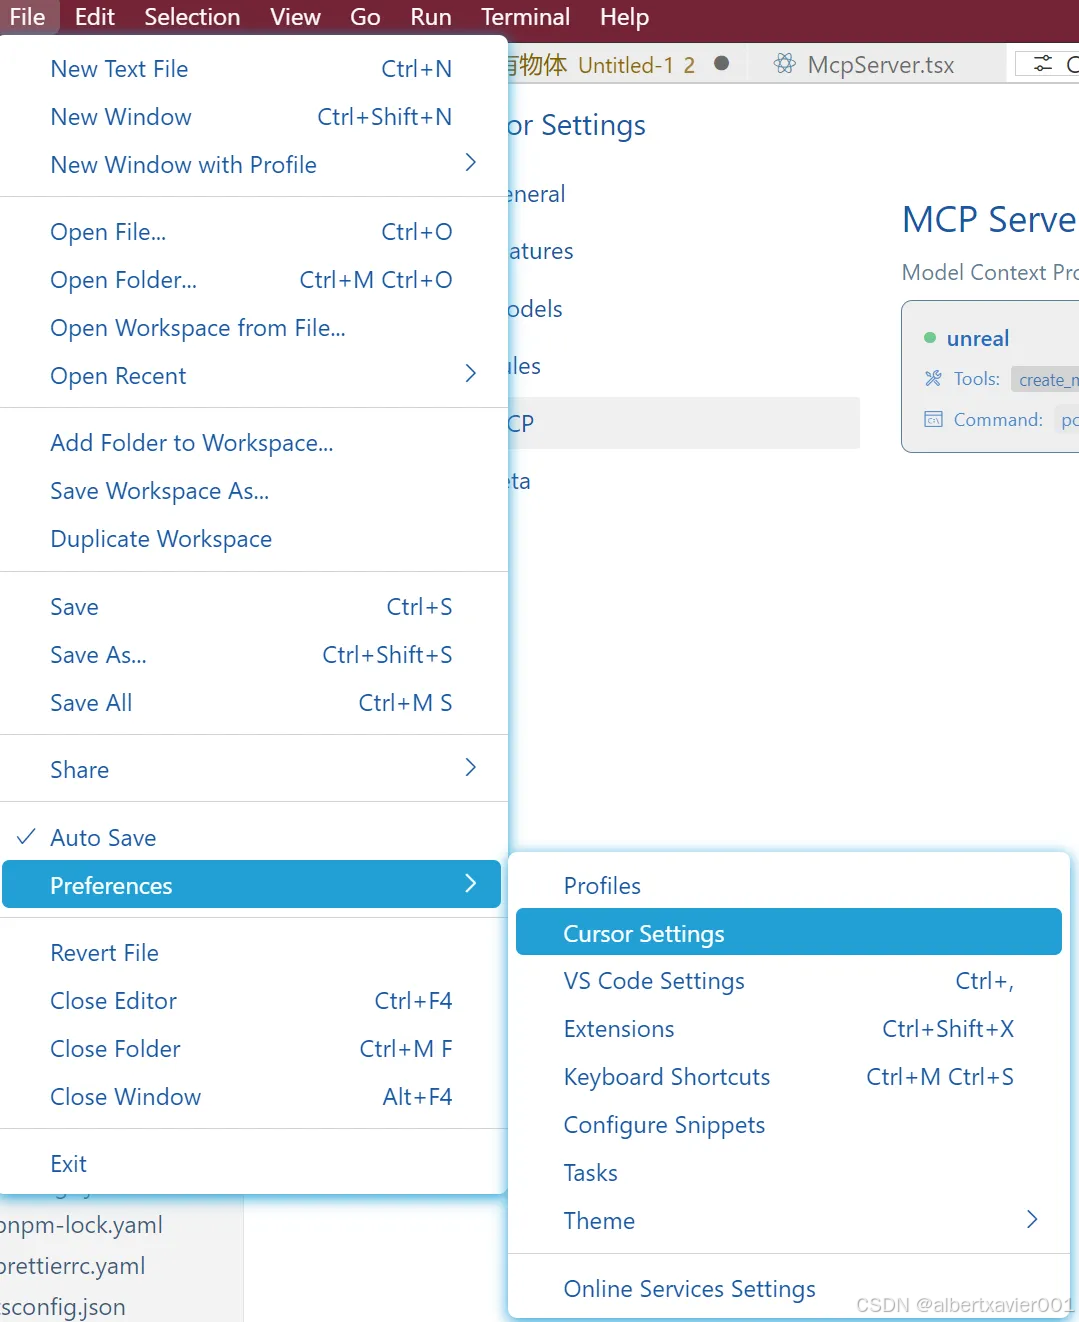Click Exit in File menu
The width and height of the screenshot is (1079, 1322).
pyautogui.click(x=251, y=1164)
